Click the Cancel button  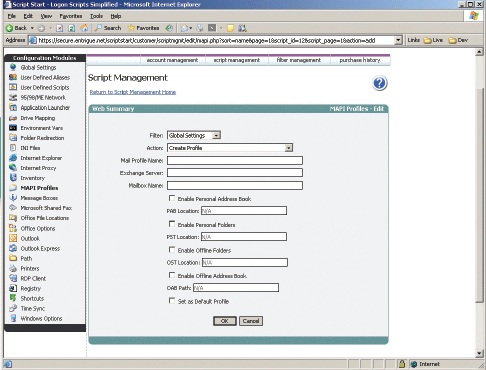[x=251, y=321]
